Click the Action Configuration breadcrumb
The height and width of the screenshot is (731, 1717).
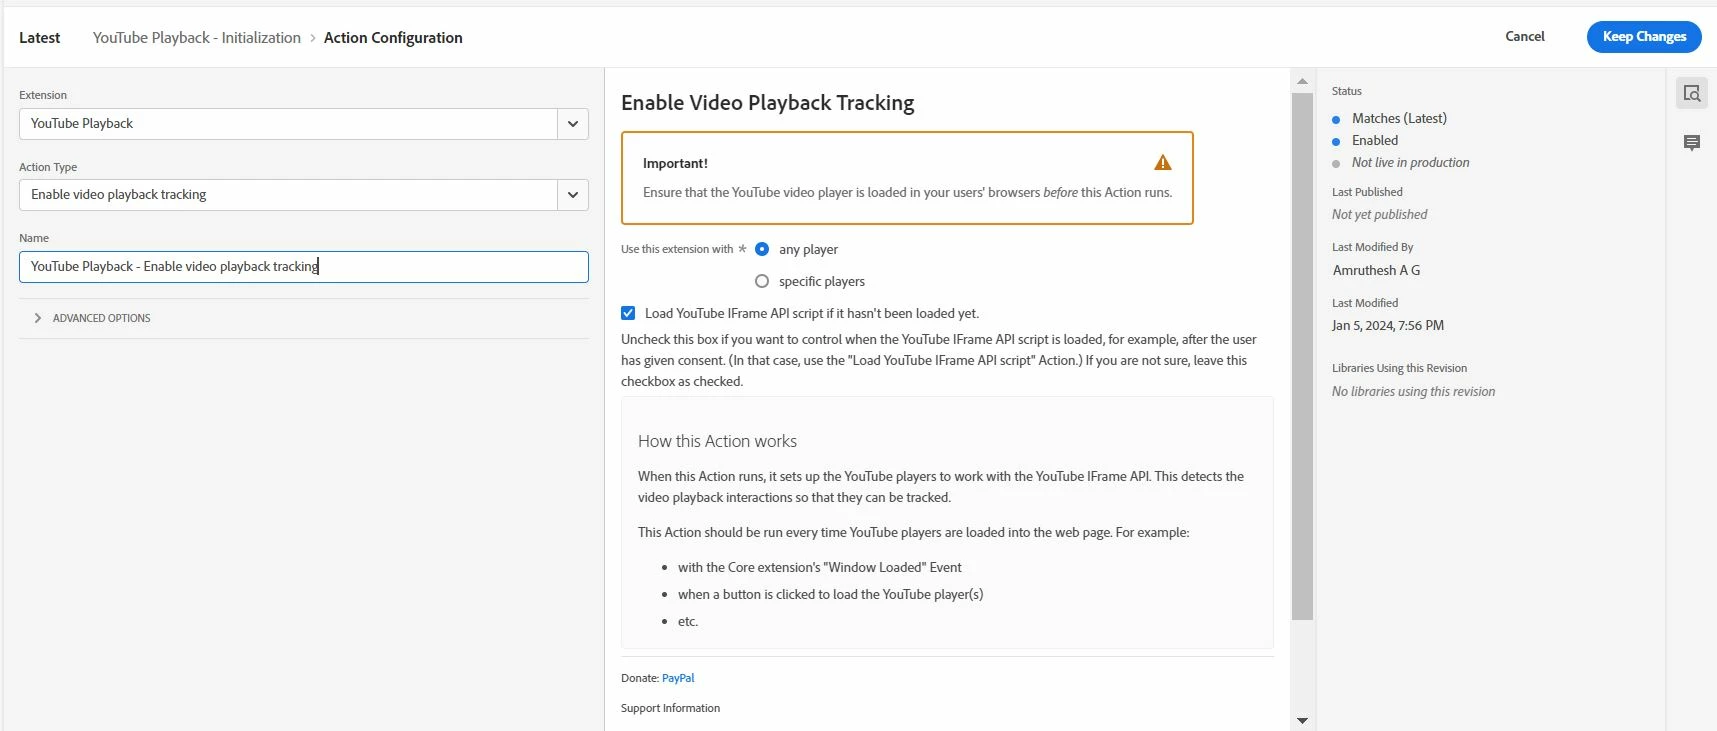tap(393, 38)
